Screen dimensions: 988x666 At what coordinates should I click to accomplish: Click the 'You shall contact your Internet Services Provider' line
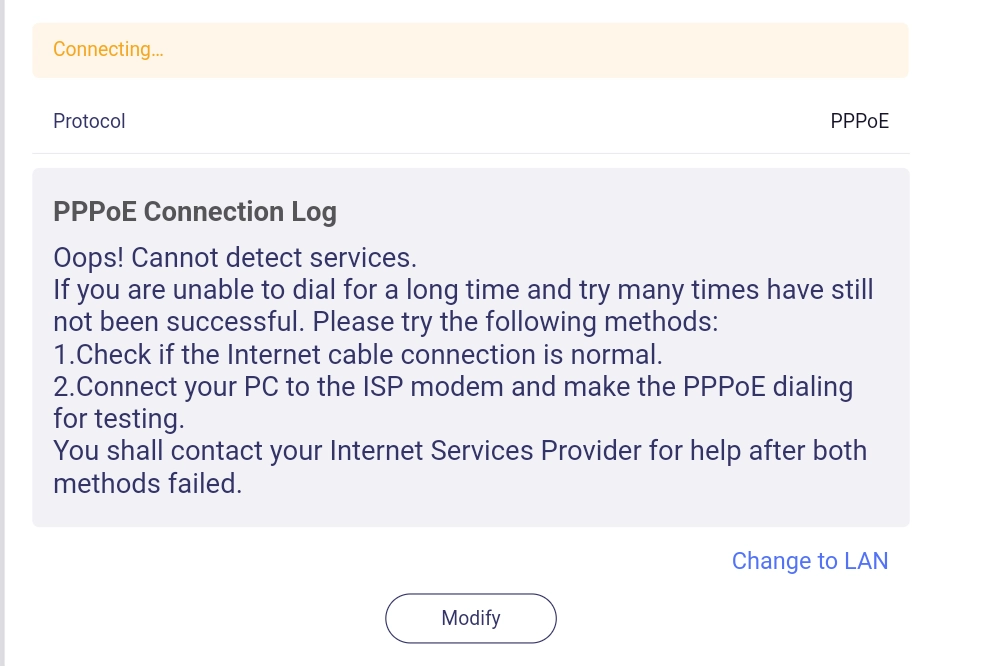pos(460,451)
